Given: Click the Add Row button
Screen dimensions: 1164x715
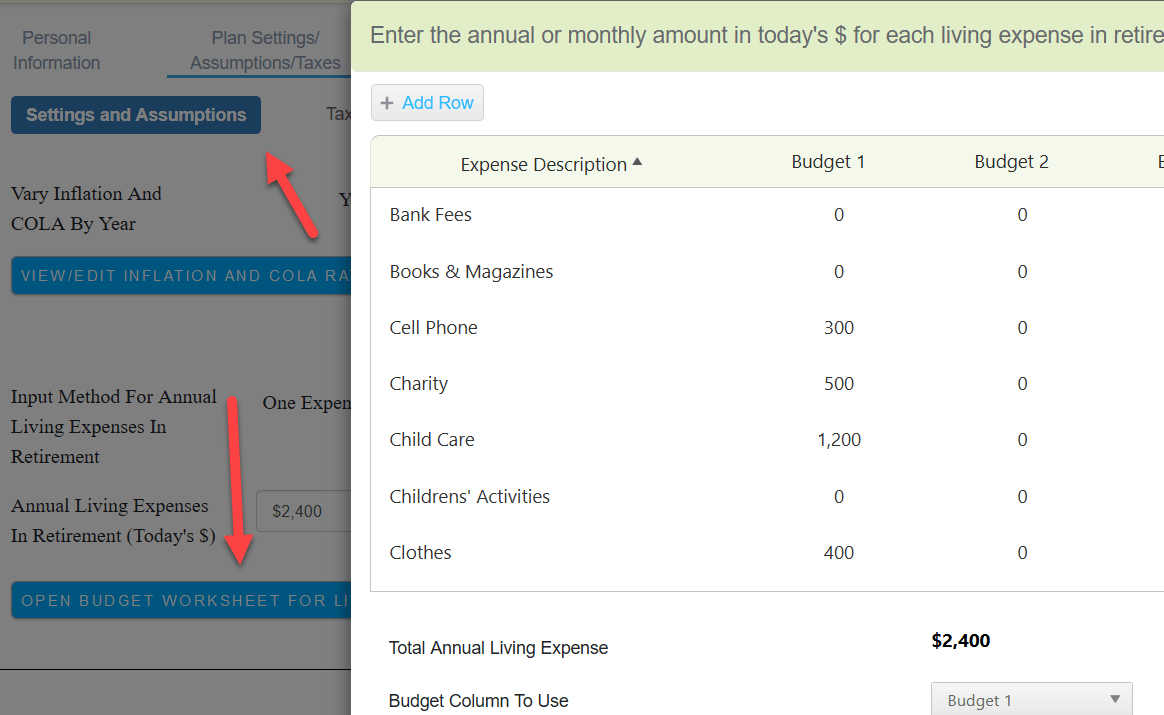Looking at the screenshot, I should tap(427, 102).
